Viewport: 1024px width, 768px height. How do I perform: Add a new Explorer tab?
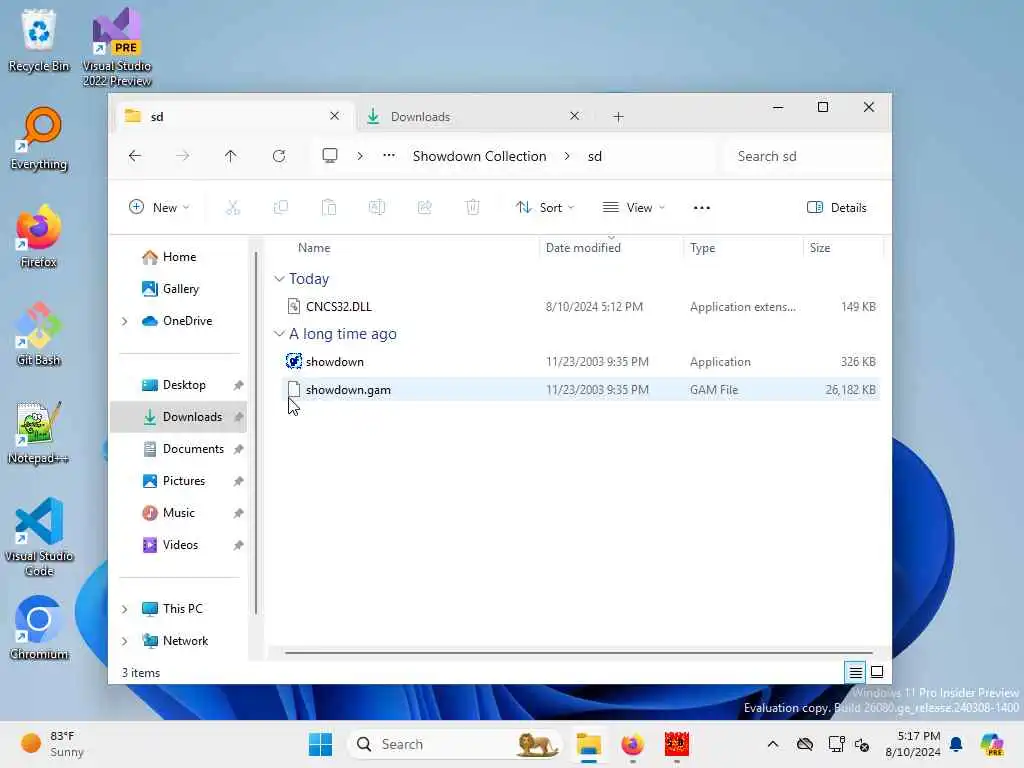[x=618, y=117]
